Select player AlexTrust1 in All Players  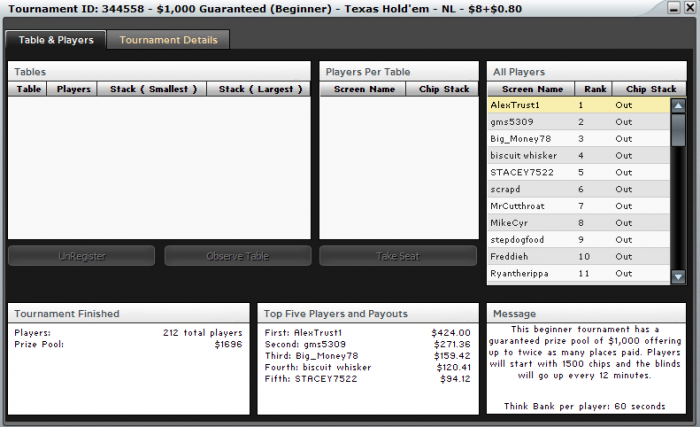pyautogui.click(x=579, y=105)
